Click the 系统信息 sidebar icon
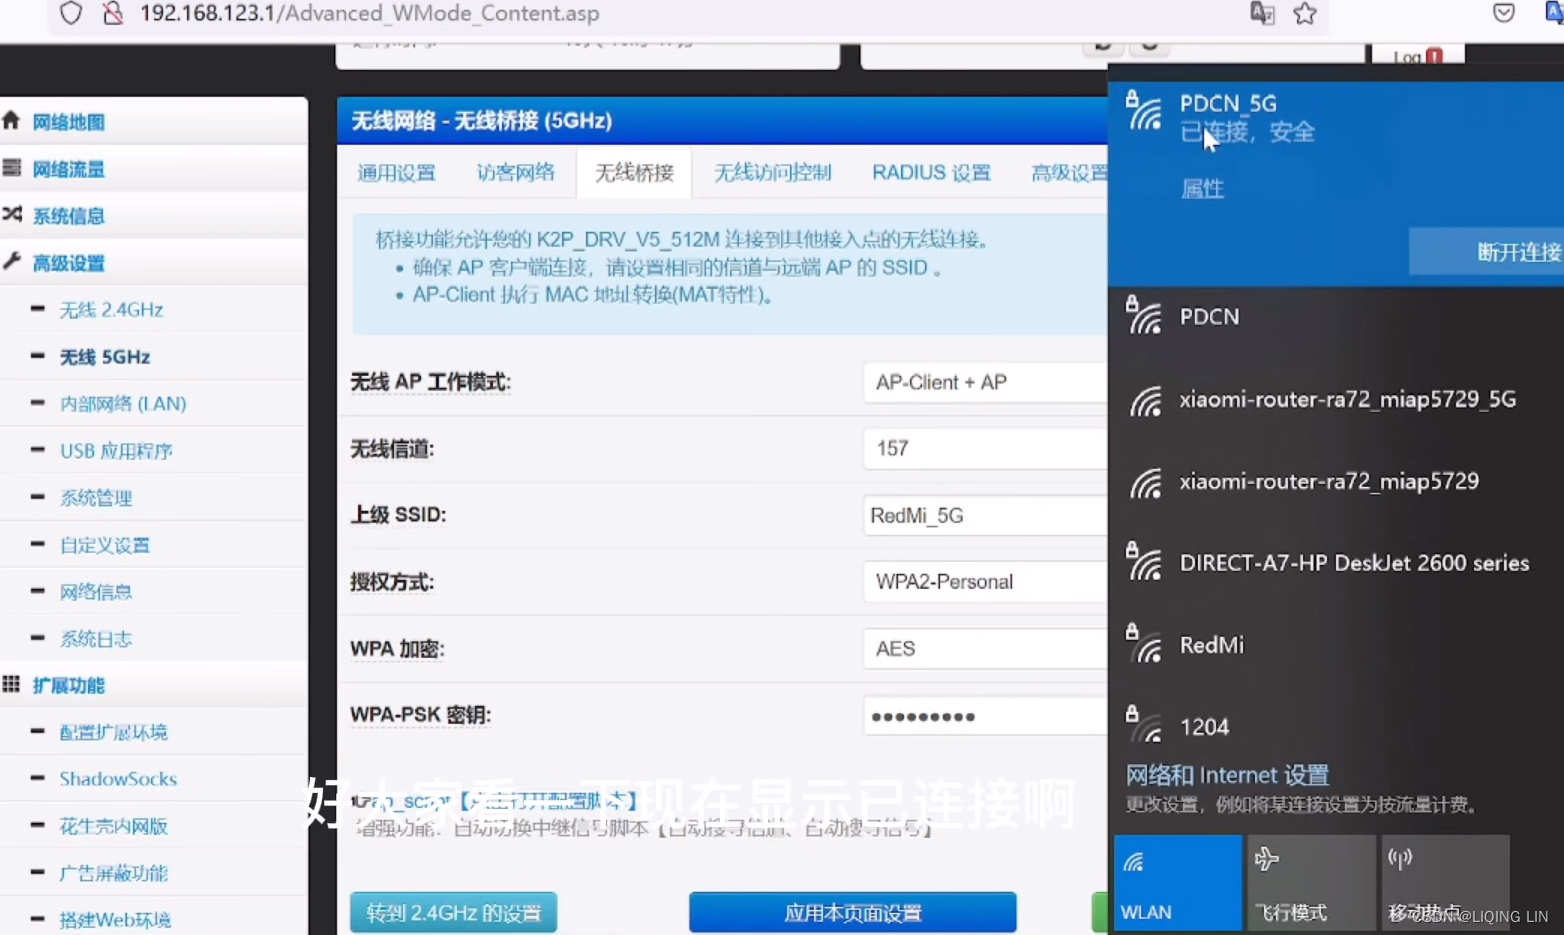Screen dimensions: 1564x935 pos(13,215)
